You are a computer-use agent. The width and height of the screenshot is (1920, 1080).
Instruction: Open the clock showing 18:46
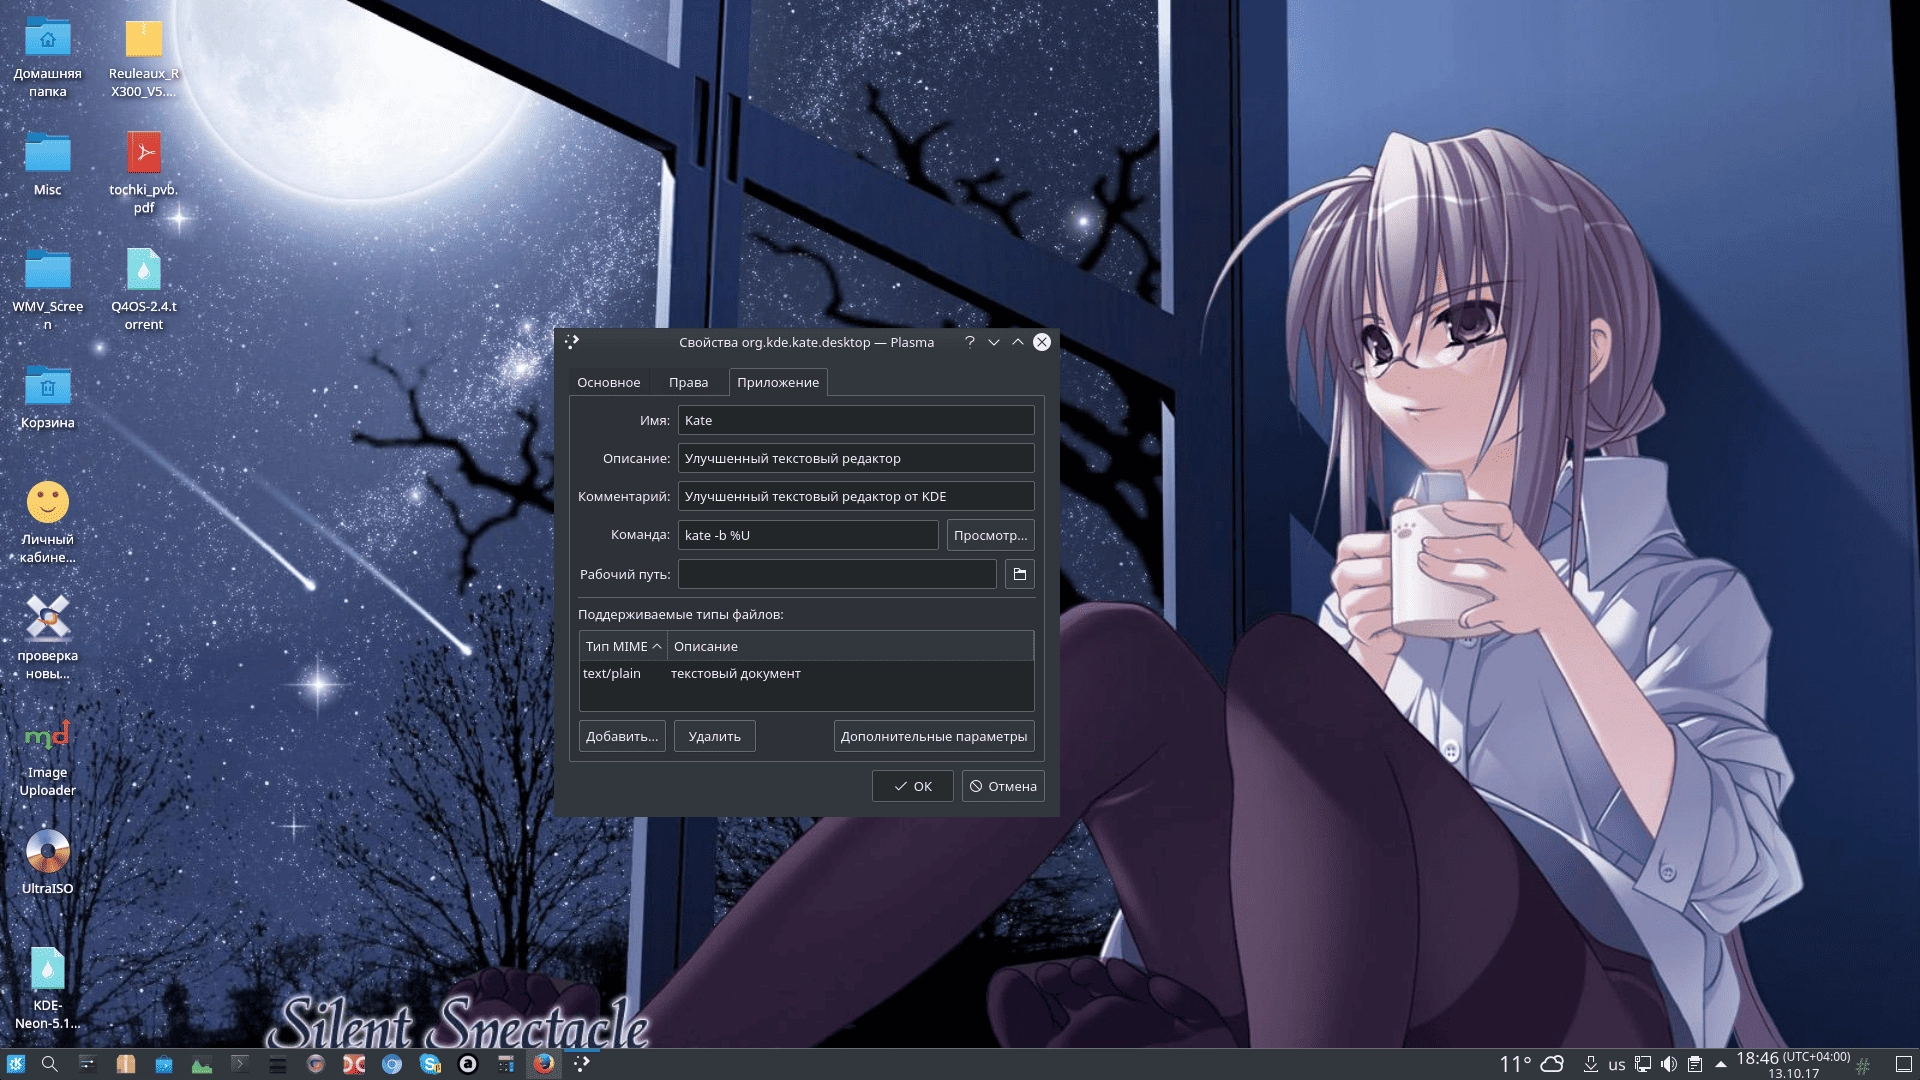tap(1793, 1064)
